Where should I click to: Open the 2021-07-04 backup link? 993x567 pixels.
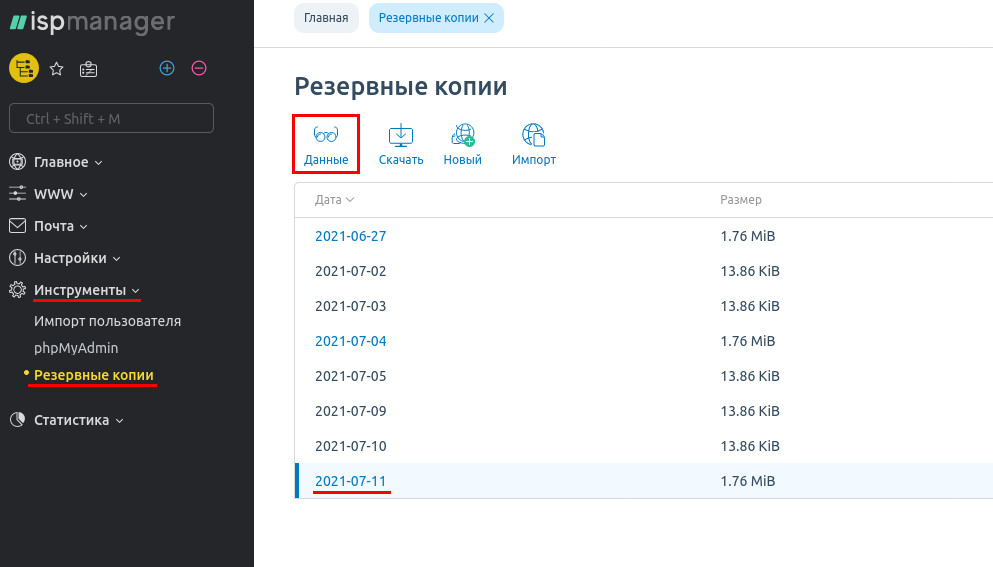pos(350,341)
